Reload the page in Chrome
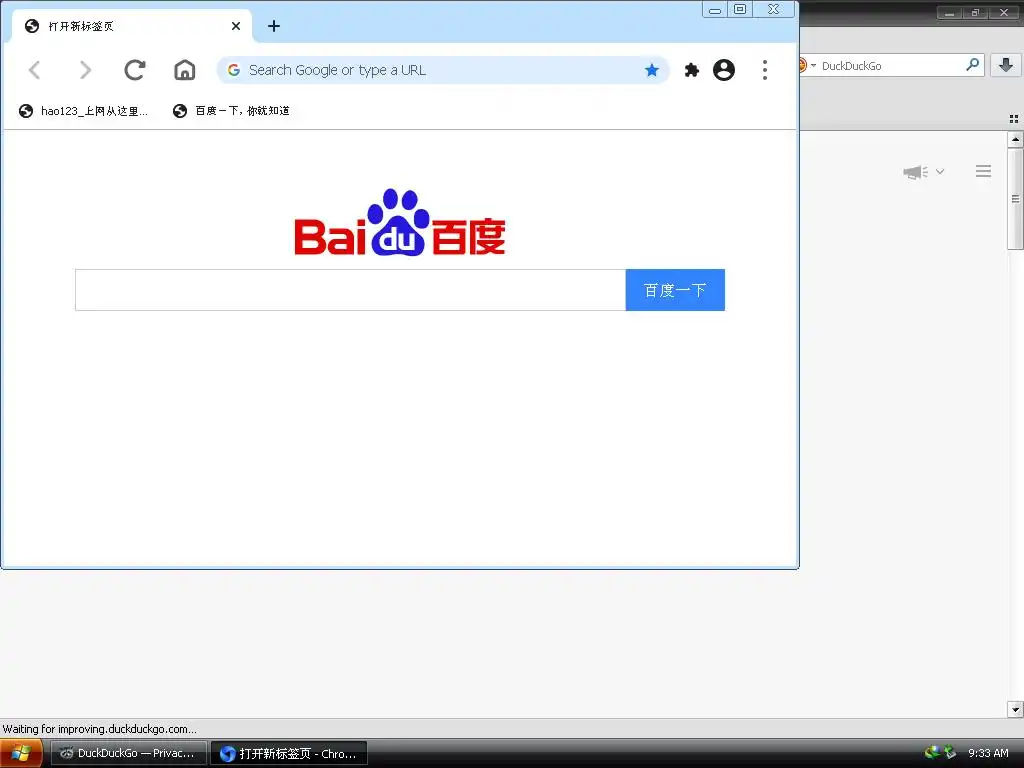The width and height of the screenshot is (1024, 768). pyautogui.click(x=135, y=70)
